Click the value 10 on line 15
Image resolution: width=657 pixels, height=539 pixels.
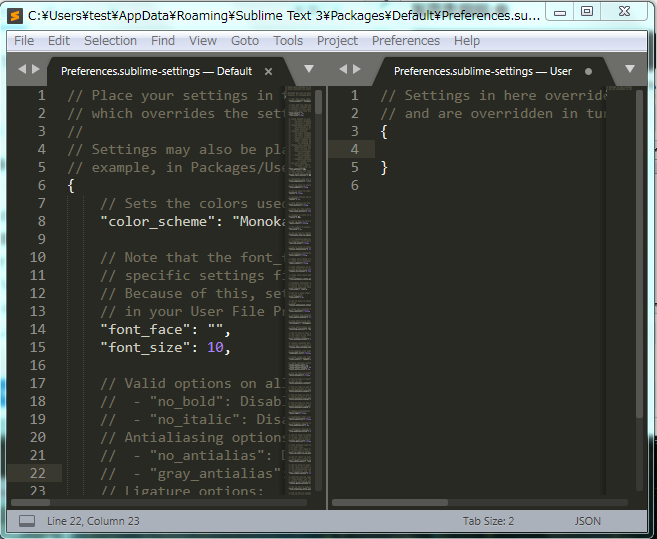click(215, 347)
